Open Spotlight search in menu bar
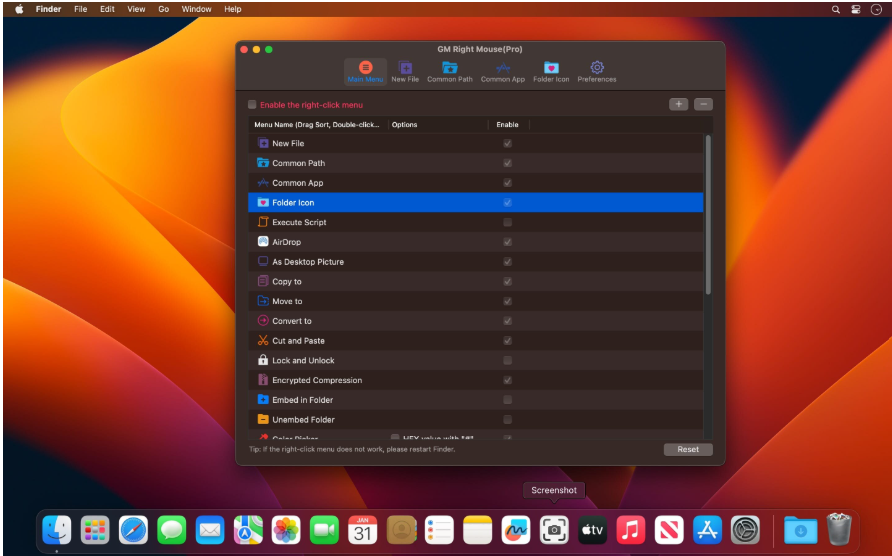892x556 pixels. point(836,9)
